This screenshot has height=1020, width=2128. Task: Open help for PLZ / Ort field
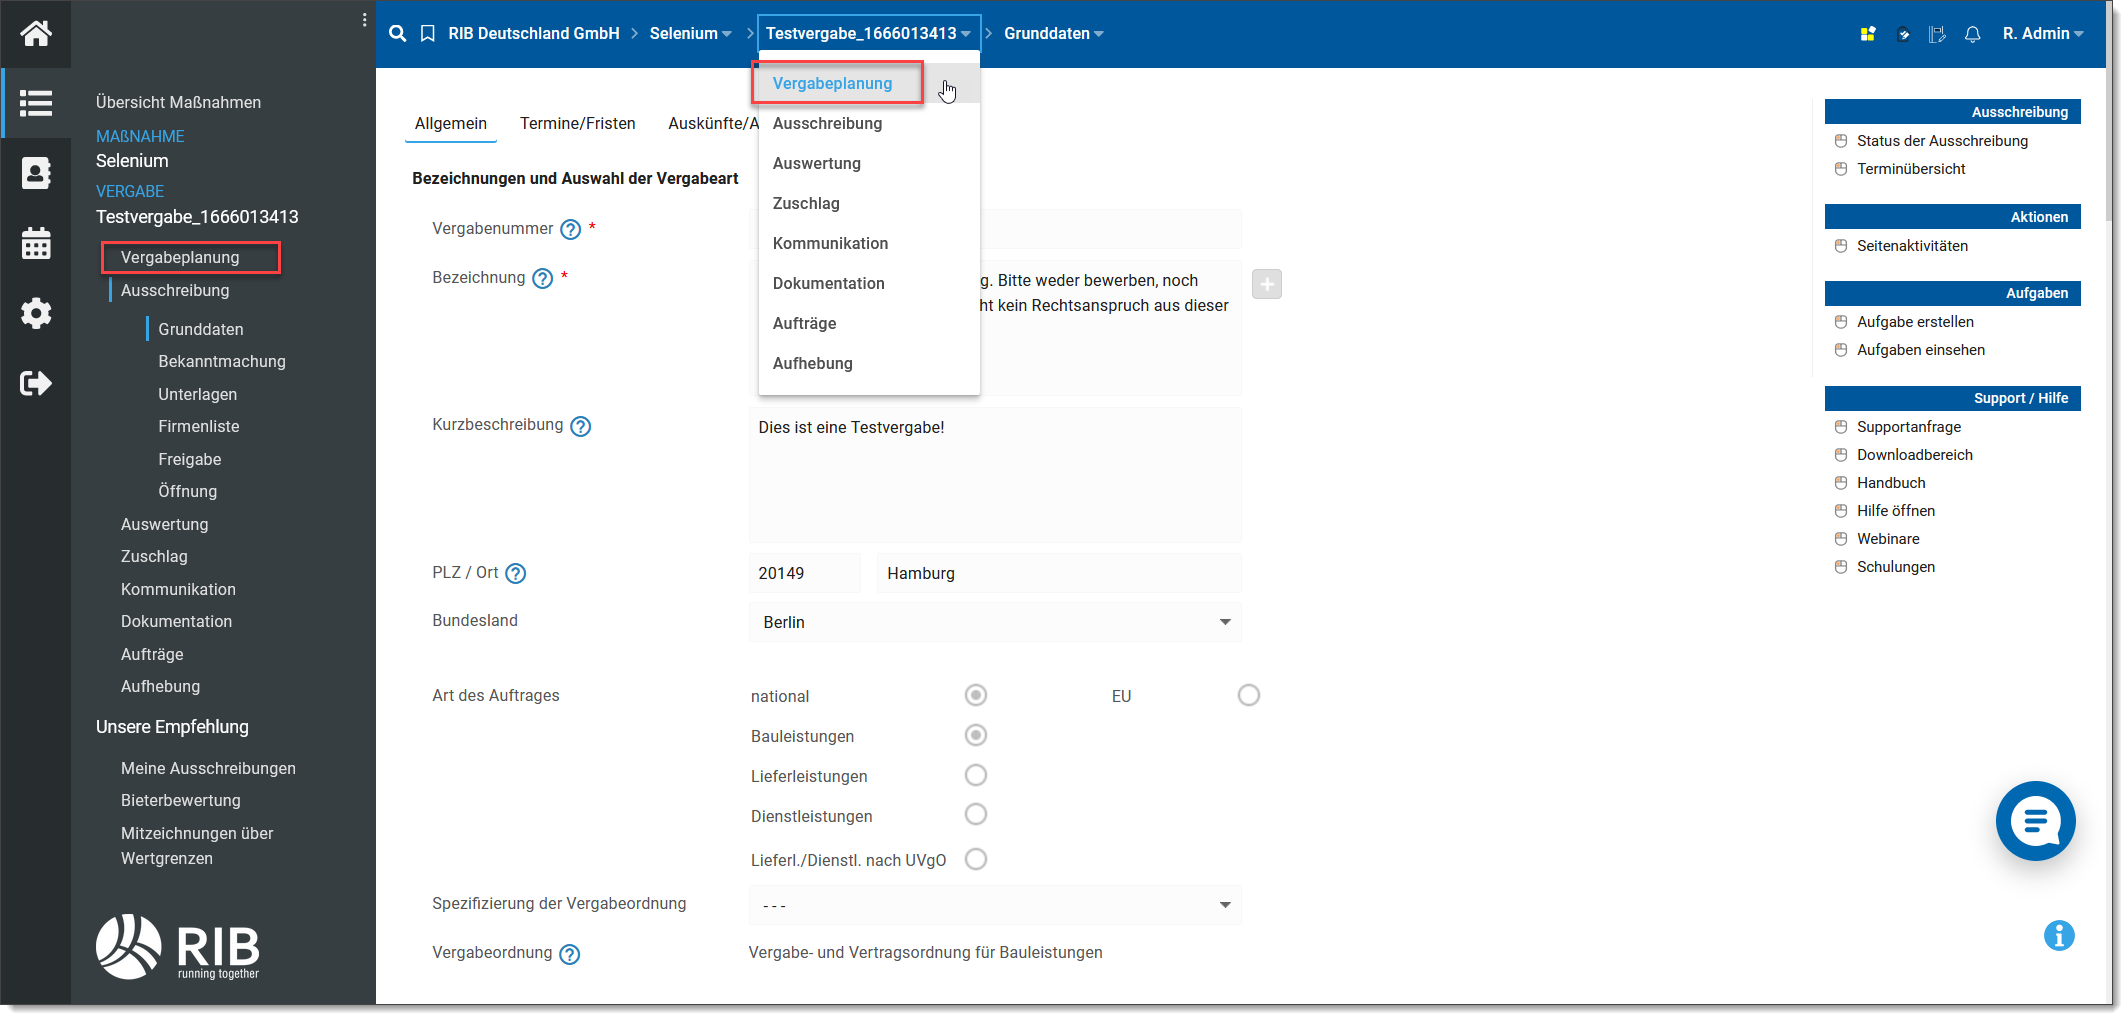(x=516, y=574)
